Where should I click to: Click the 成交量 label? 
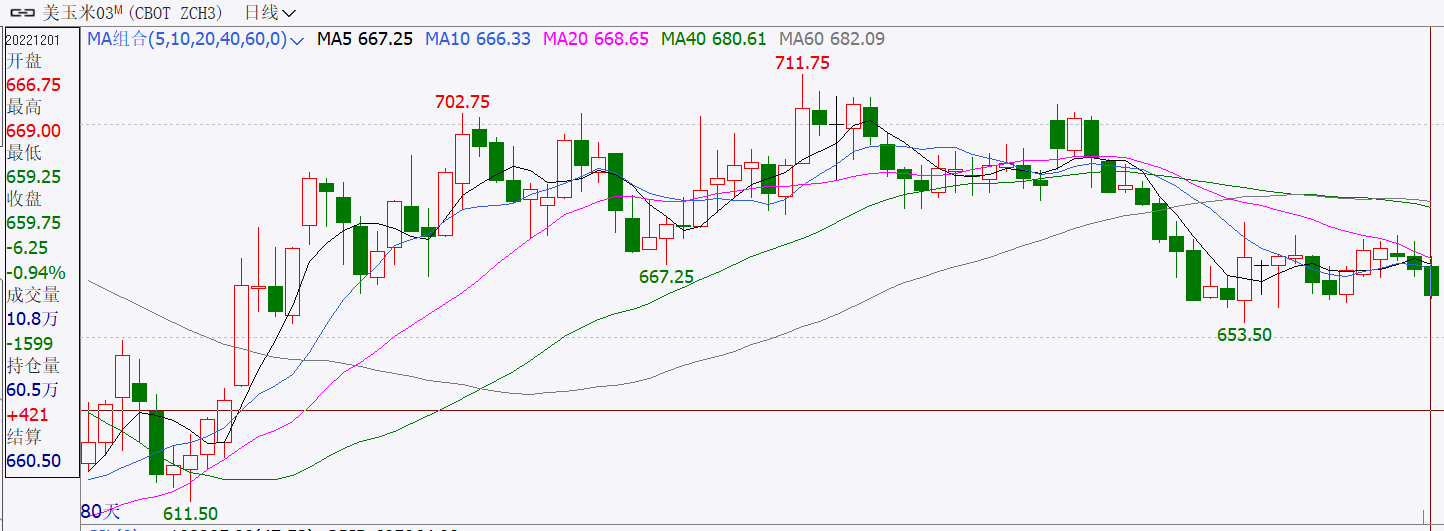tap(33, 295)
